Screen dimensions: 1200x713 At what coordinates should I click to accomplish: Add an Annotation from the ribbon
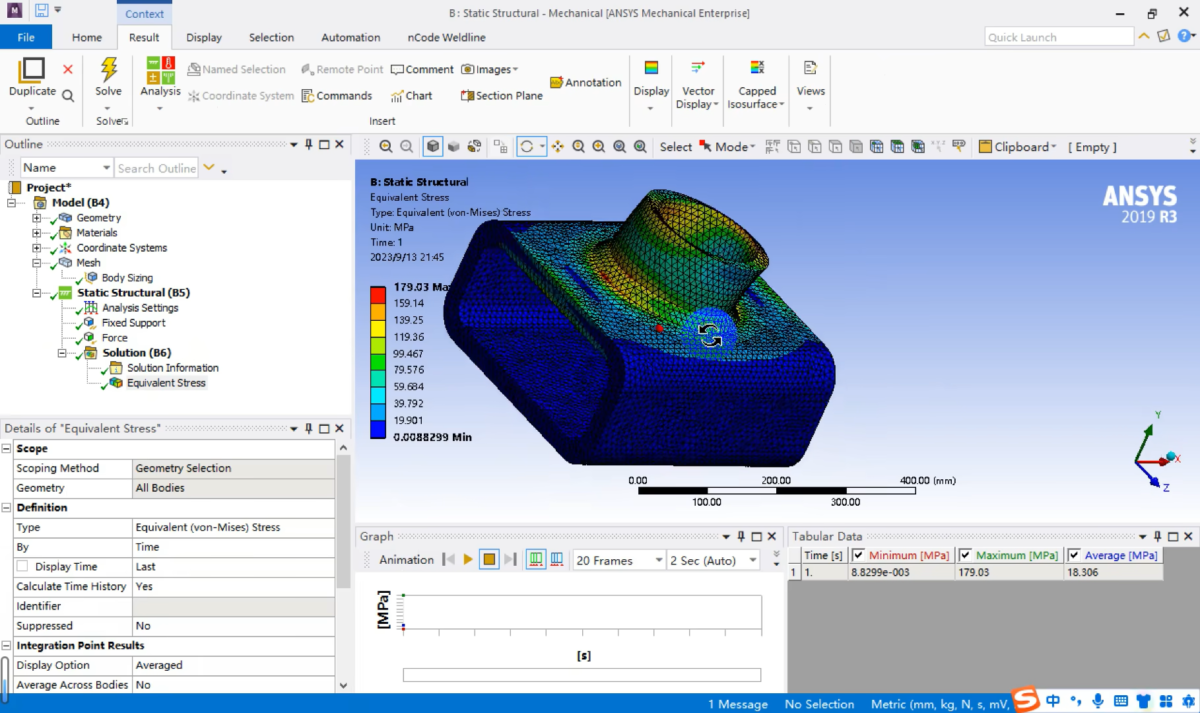coord(585,83)
